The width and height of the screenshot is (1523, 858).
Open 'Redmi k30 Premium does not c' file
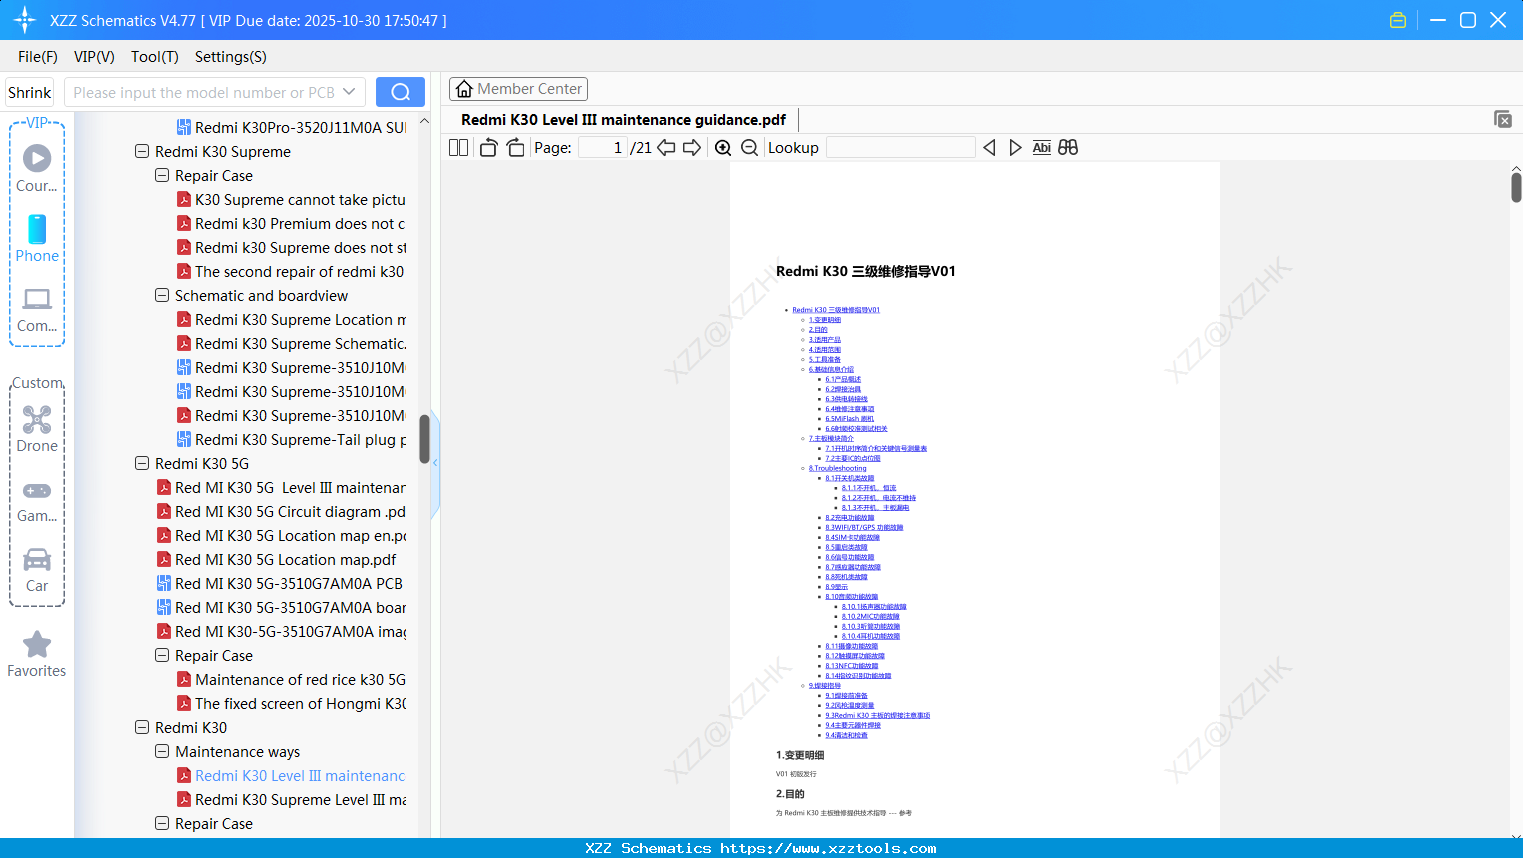click(x=291, y=224)
